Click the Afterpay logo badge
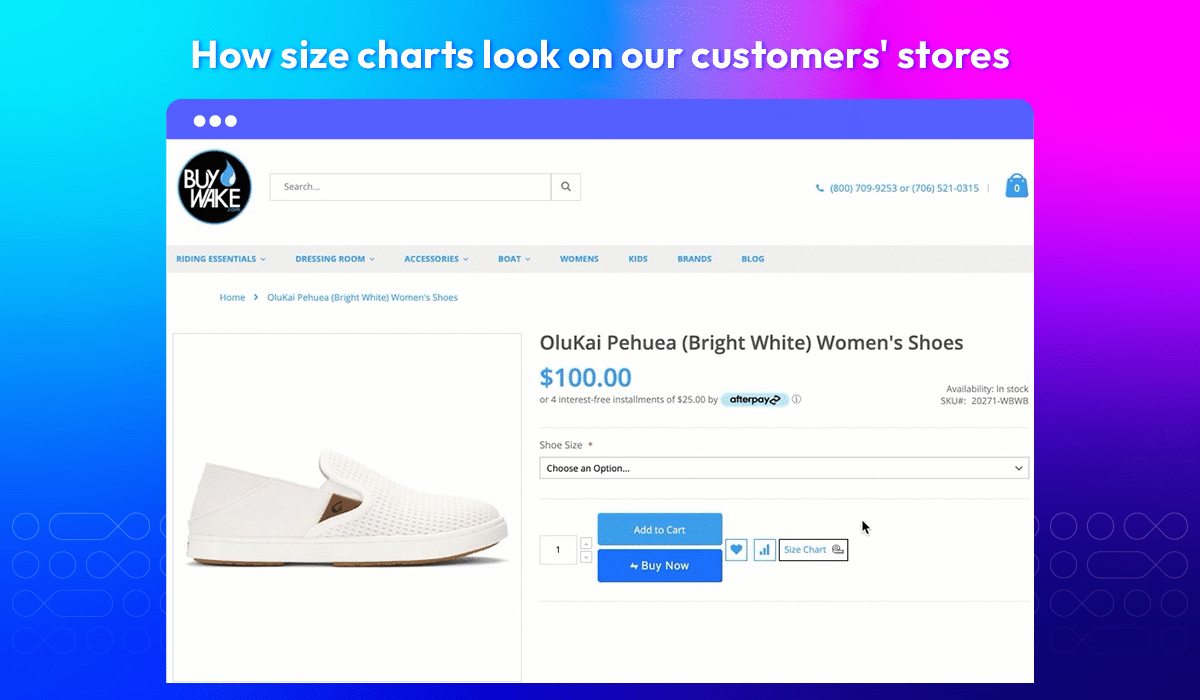The width and height of the screenshot is (1200, 700). pyautogui.click(x=754, y=399)
